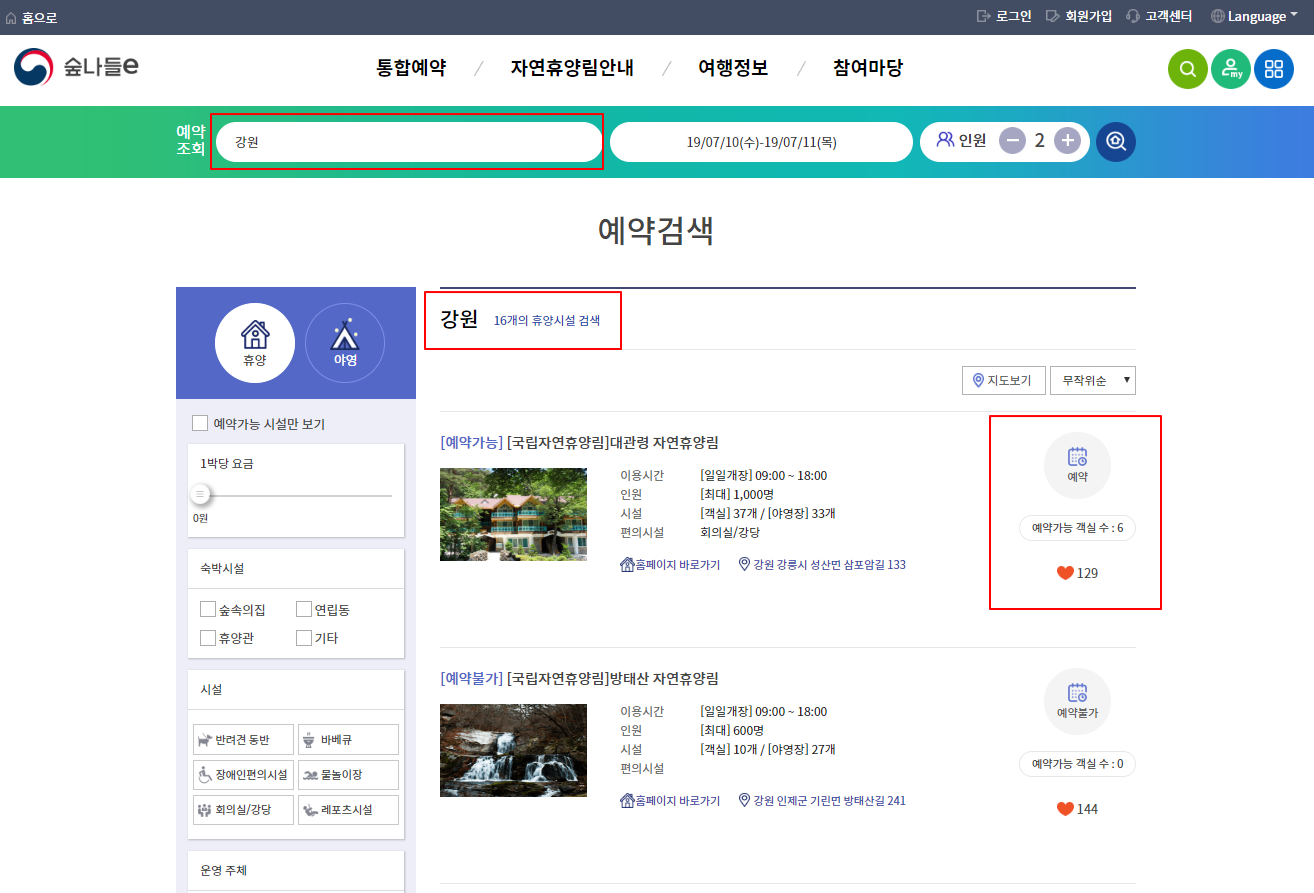Click the 방태산 waterfall thumbnail
The height and width of the screenshot is (893, 1314).
513,750
